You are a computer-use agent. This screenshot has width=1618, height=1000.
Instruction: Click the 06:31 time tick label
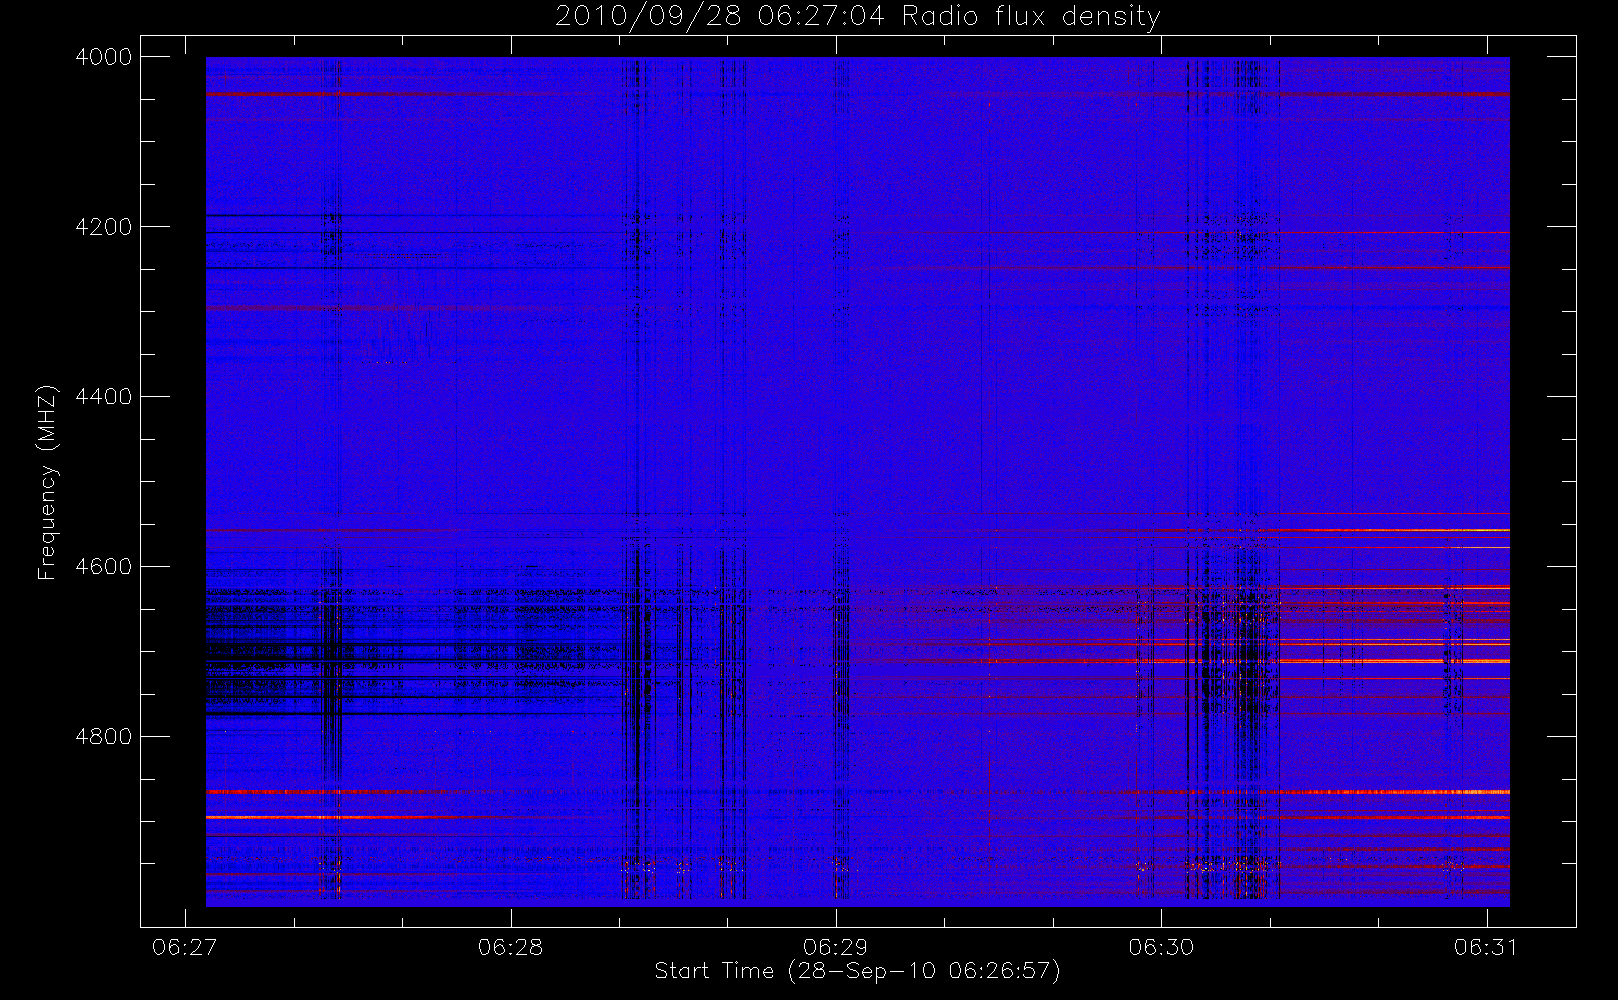pyautogui.click(x=1486, y=947)
